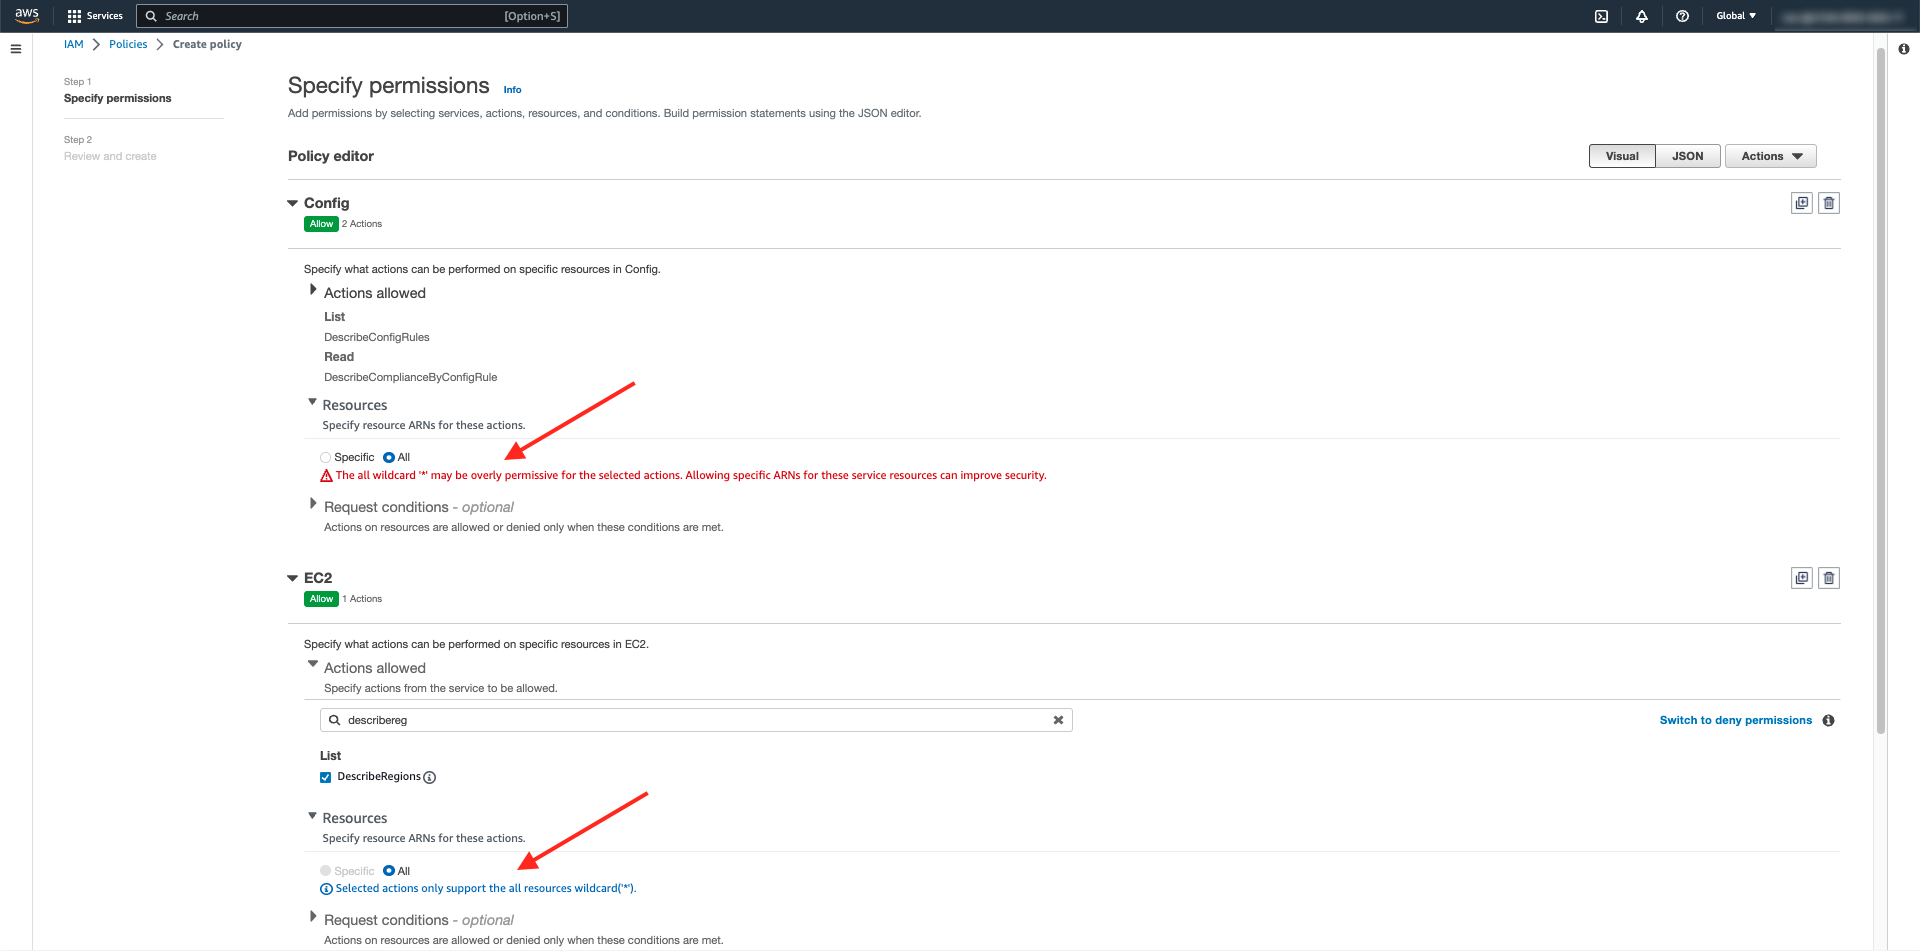
Task: Uncheck the DescribeRegions checkbox
Action: (x=325, y=777)
